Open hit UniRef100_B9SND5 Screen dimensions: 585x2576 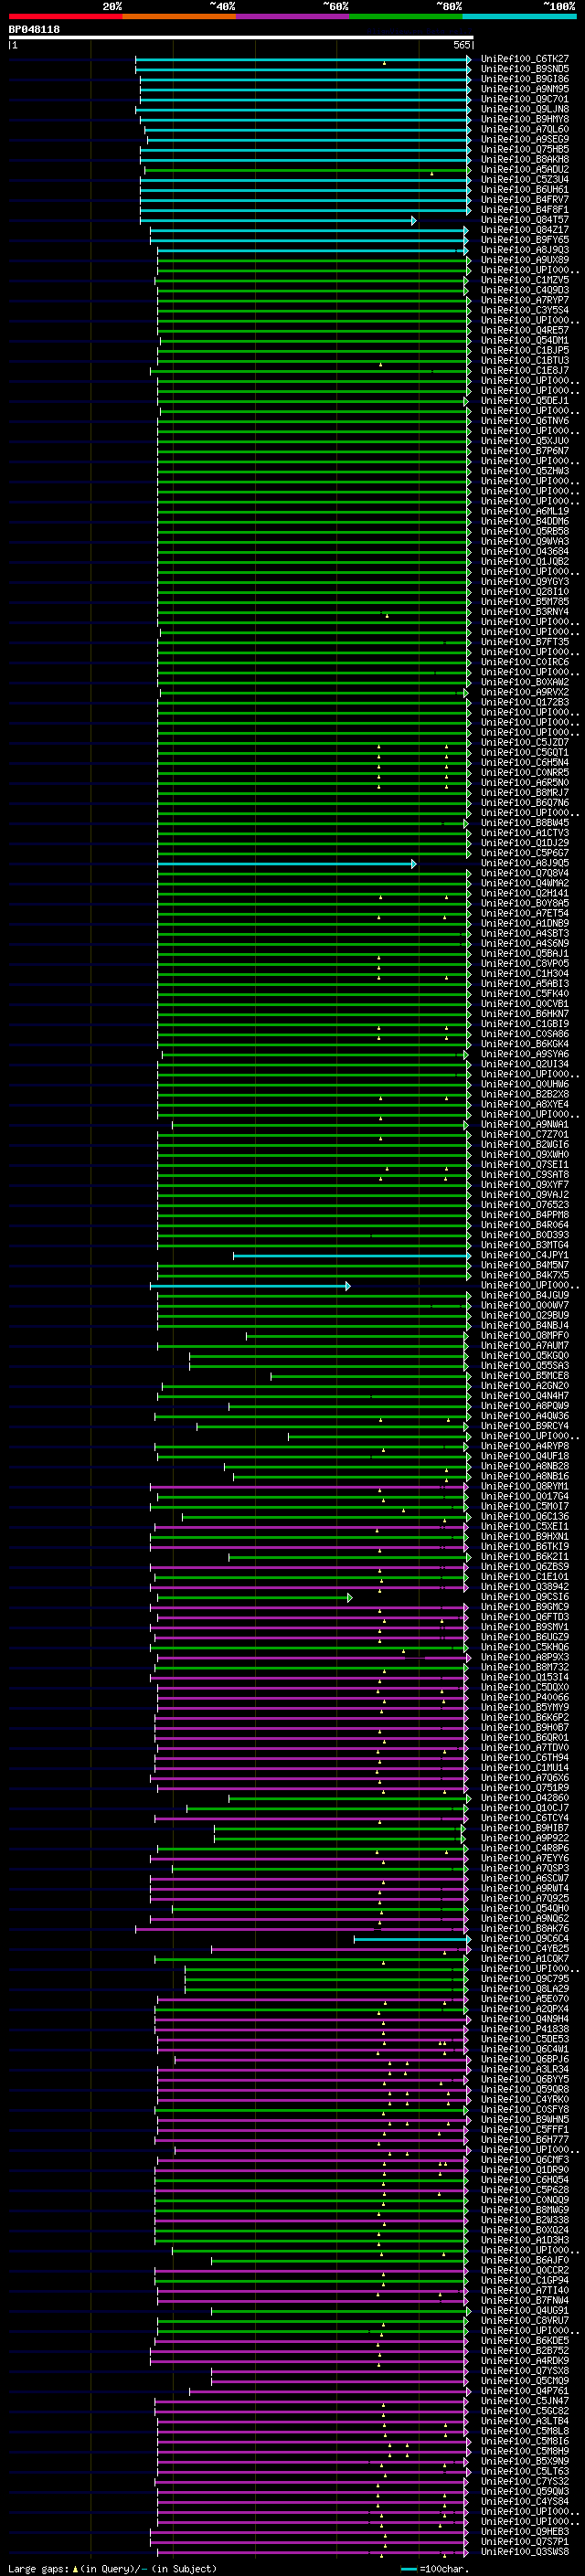pyautogui.click(x=524, y=69)
